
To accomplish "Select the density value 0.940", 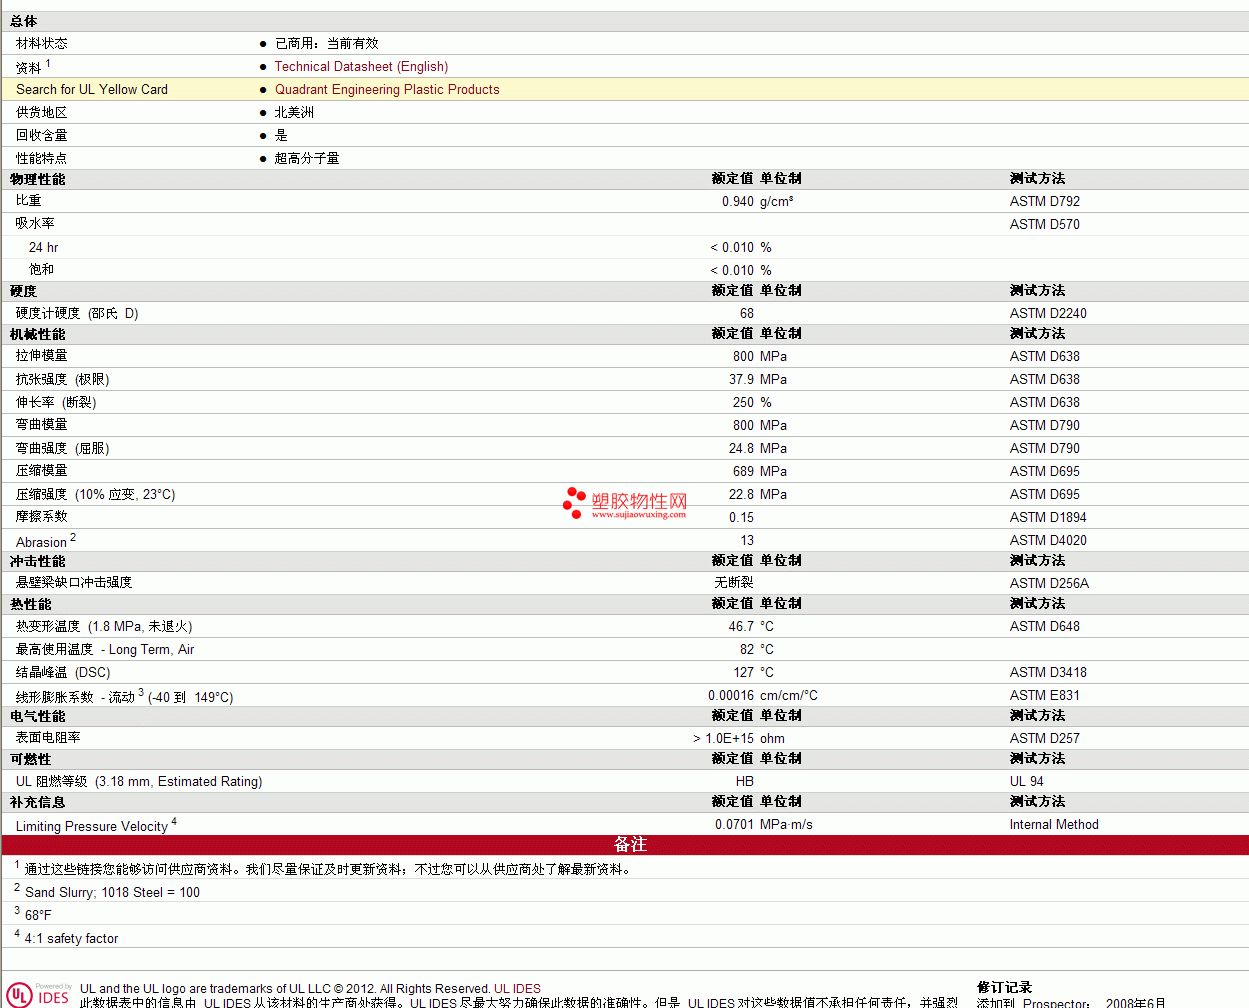I will [738, 201].
